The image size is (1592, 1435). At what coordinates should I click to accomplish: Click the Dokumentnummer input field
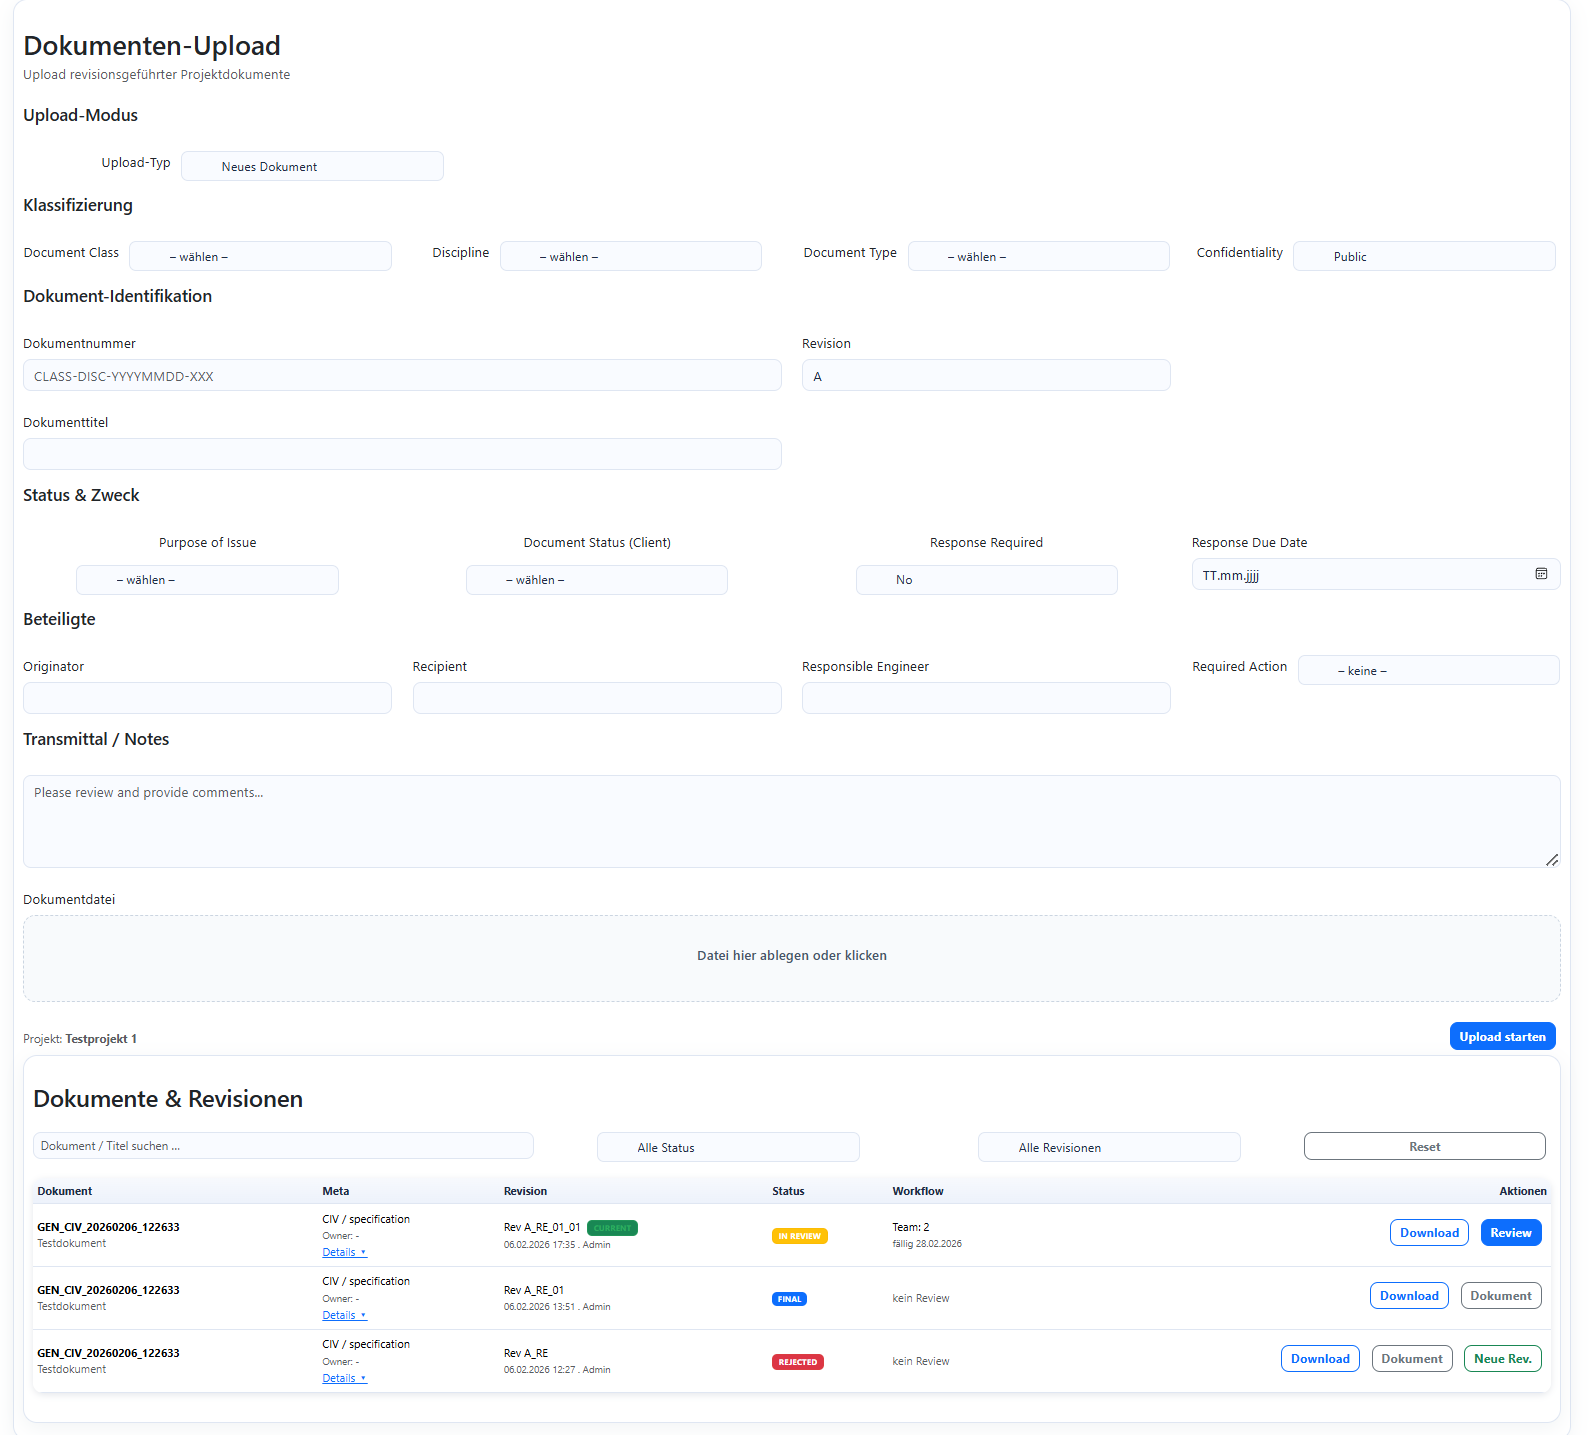tap(402, 376)
